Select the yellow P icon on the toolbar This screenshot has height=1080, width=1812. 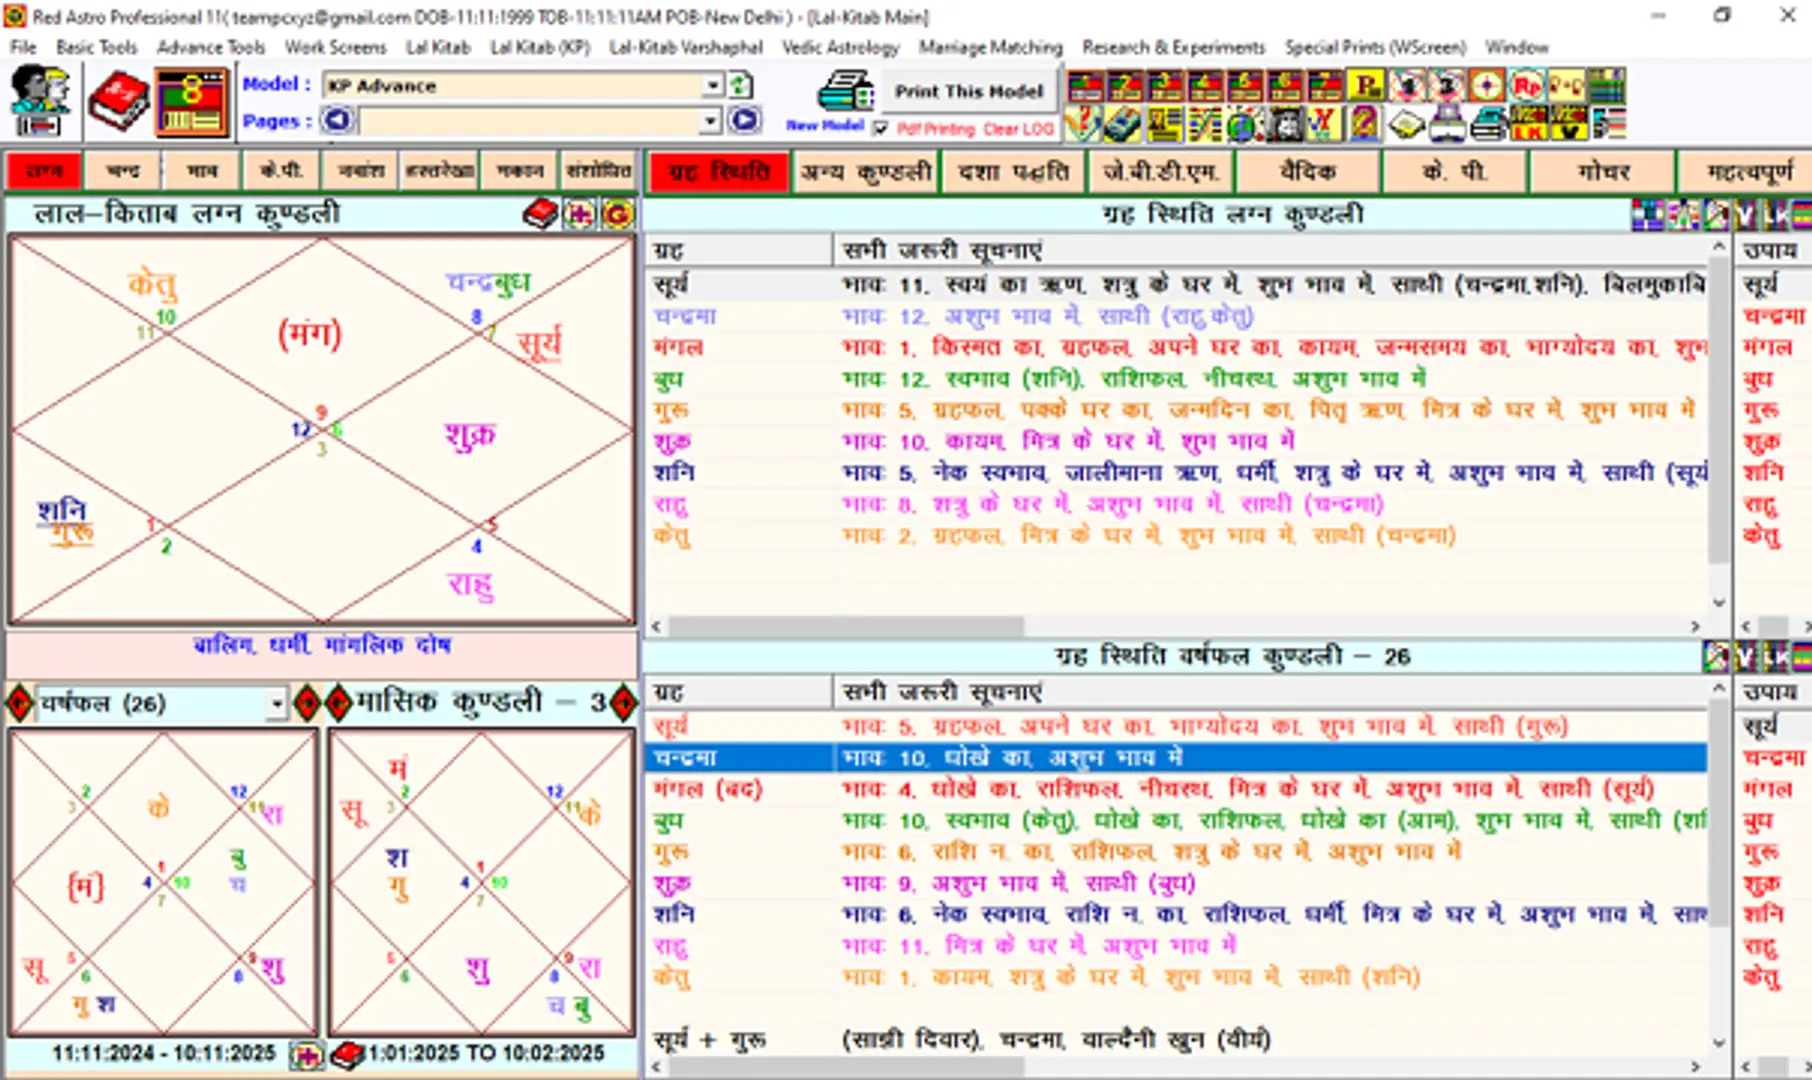pos(1364,85)
